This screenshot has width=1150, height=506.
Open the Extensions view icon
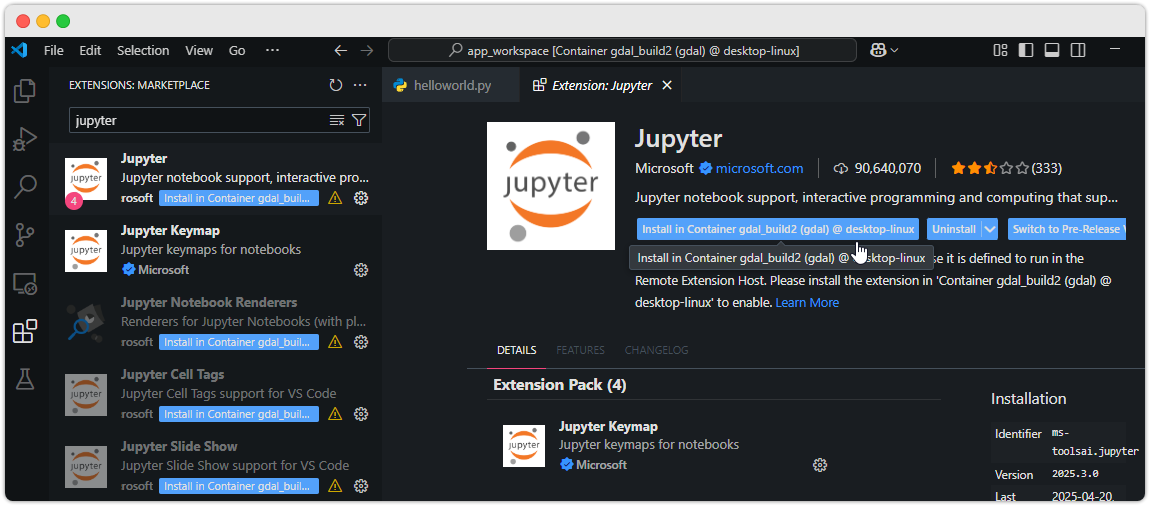point(25,331)
